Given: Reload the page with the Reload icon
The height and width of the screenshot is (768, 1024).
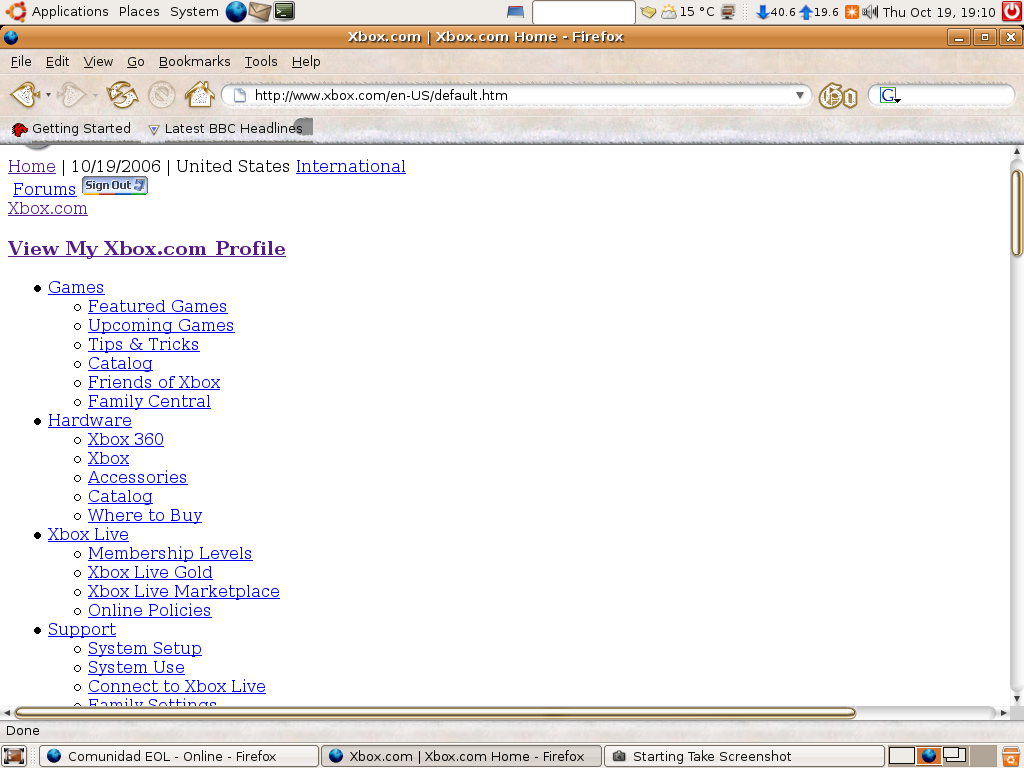Looking at the screenshot, I should point(122,95).
